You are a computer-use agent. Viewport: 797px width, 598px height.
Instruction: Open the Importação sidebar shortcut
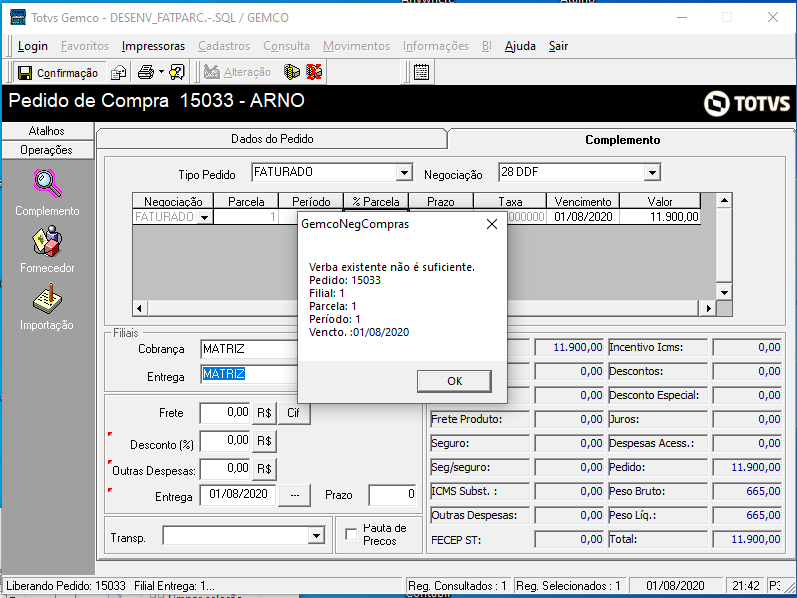click(47, 308)
